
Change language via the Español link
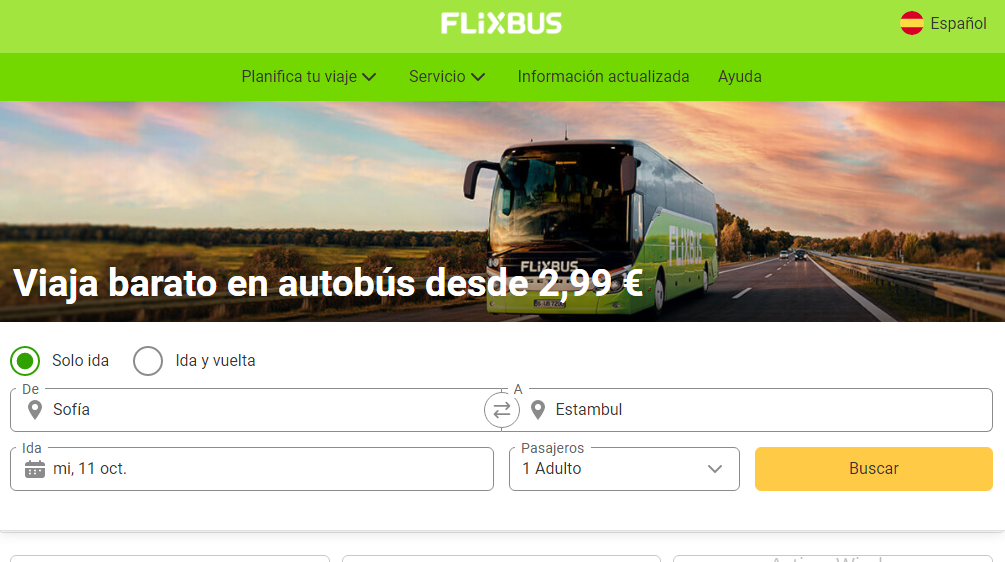tap(958, 24)
